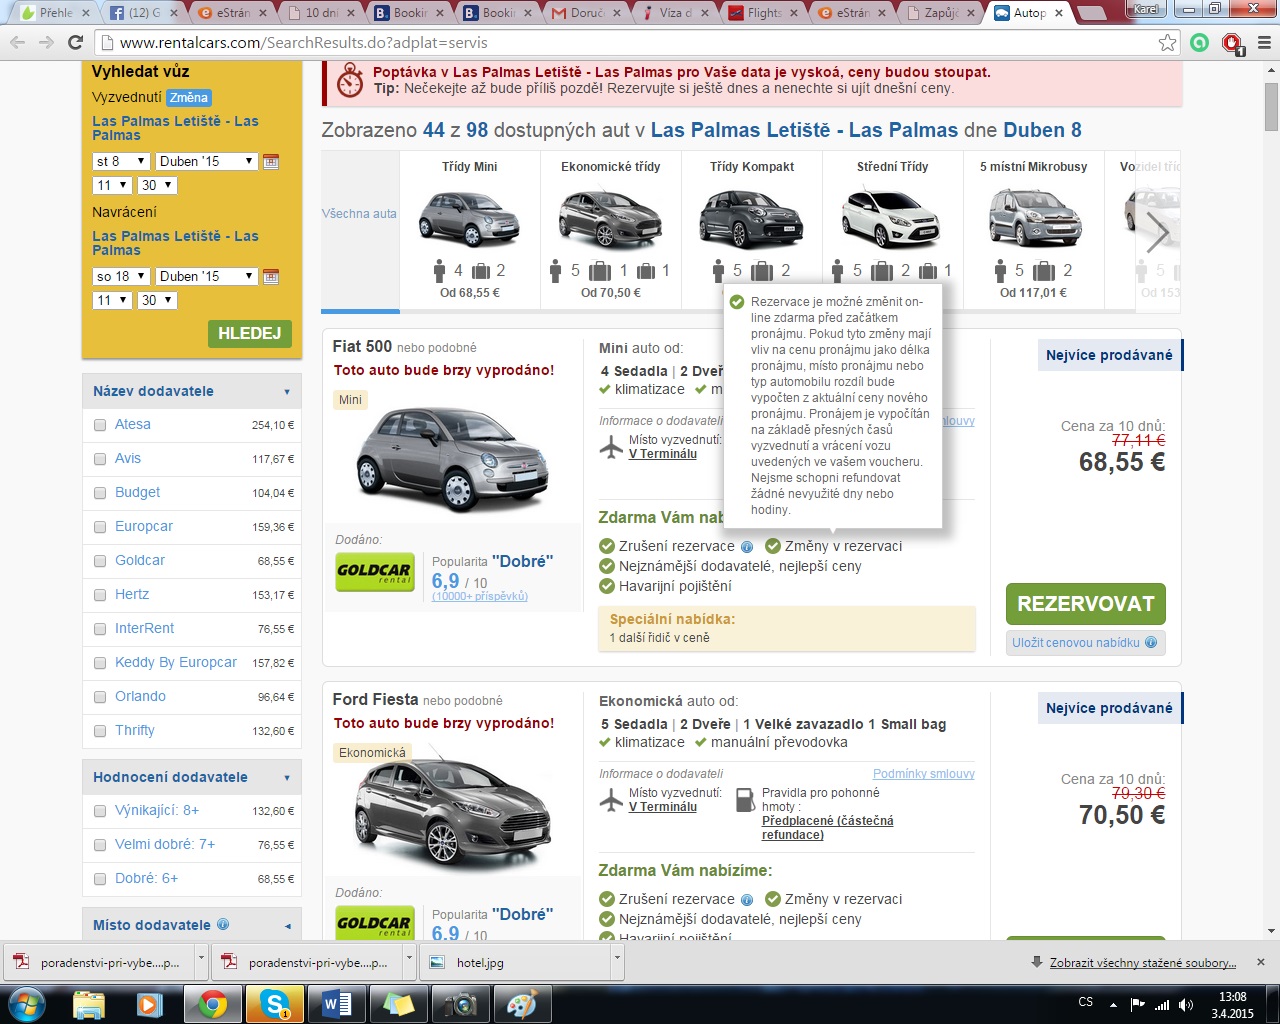Click Zobrazit všechny stažené soubory link

(x=1143, y=963)
